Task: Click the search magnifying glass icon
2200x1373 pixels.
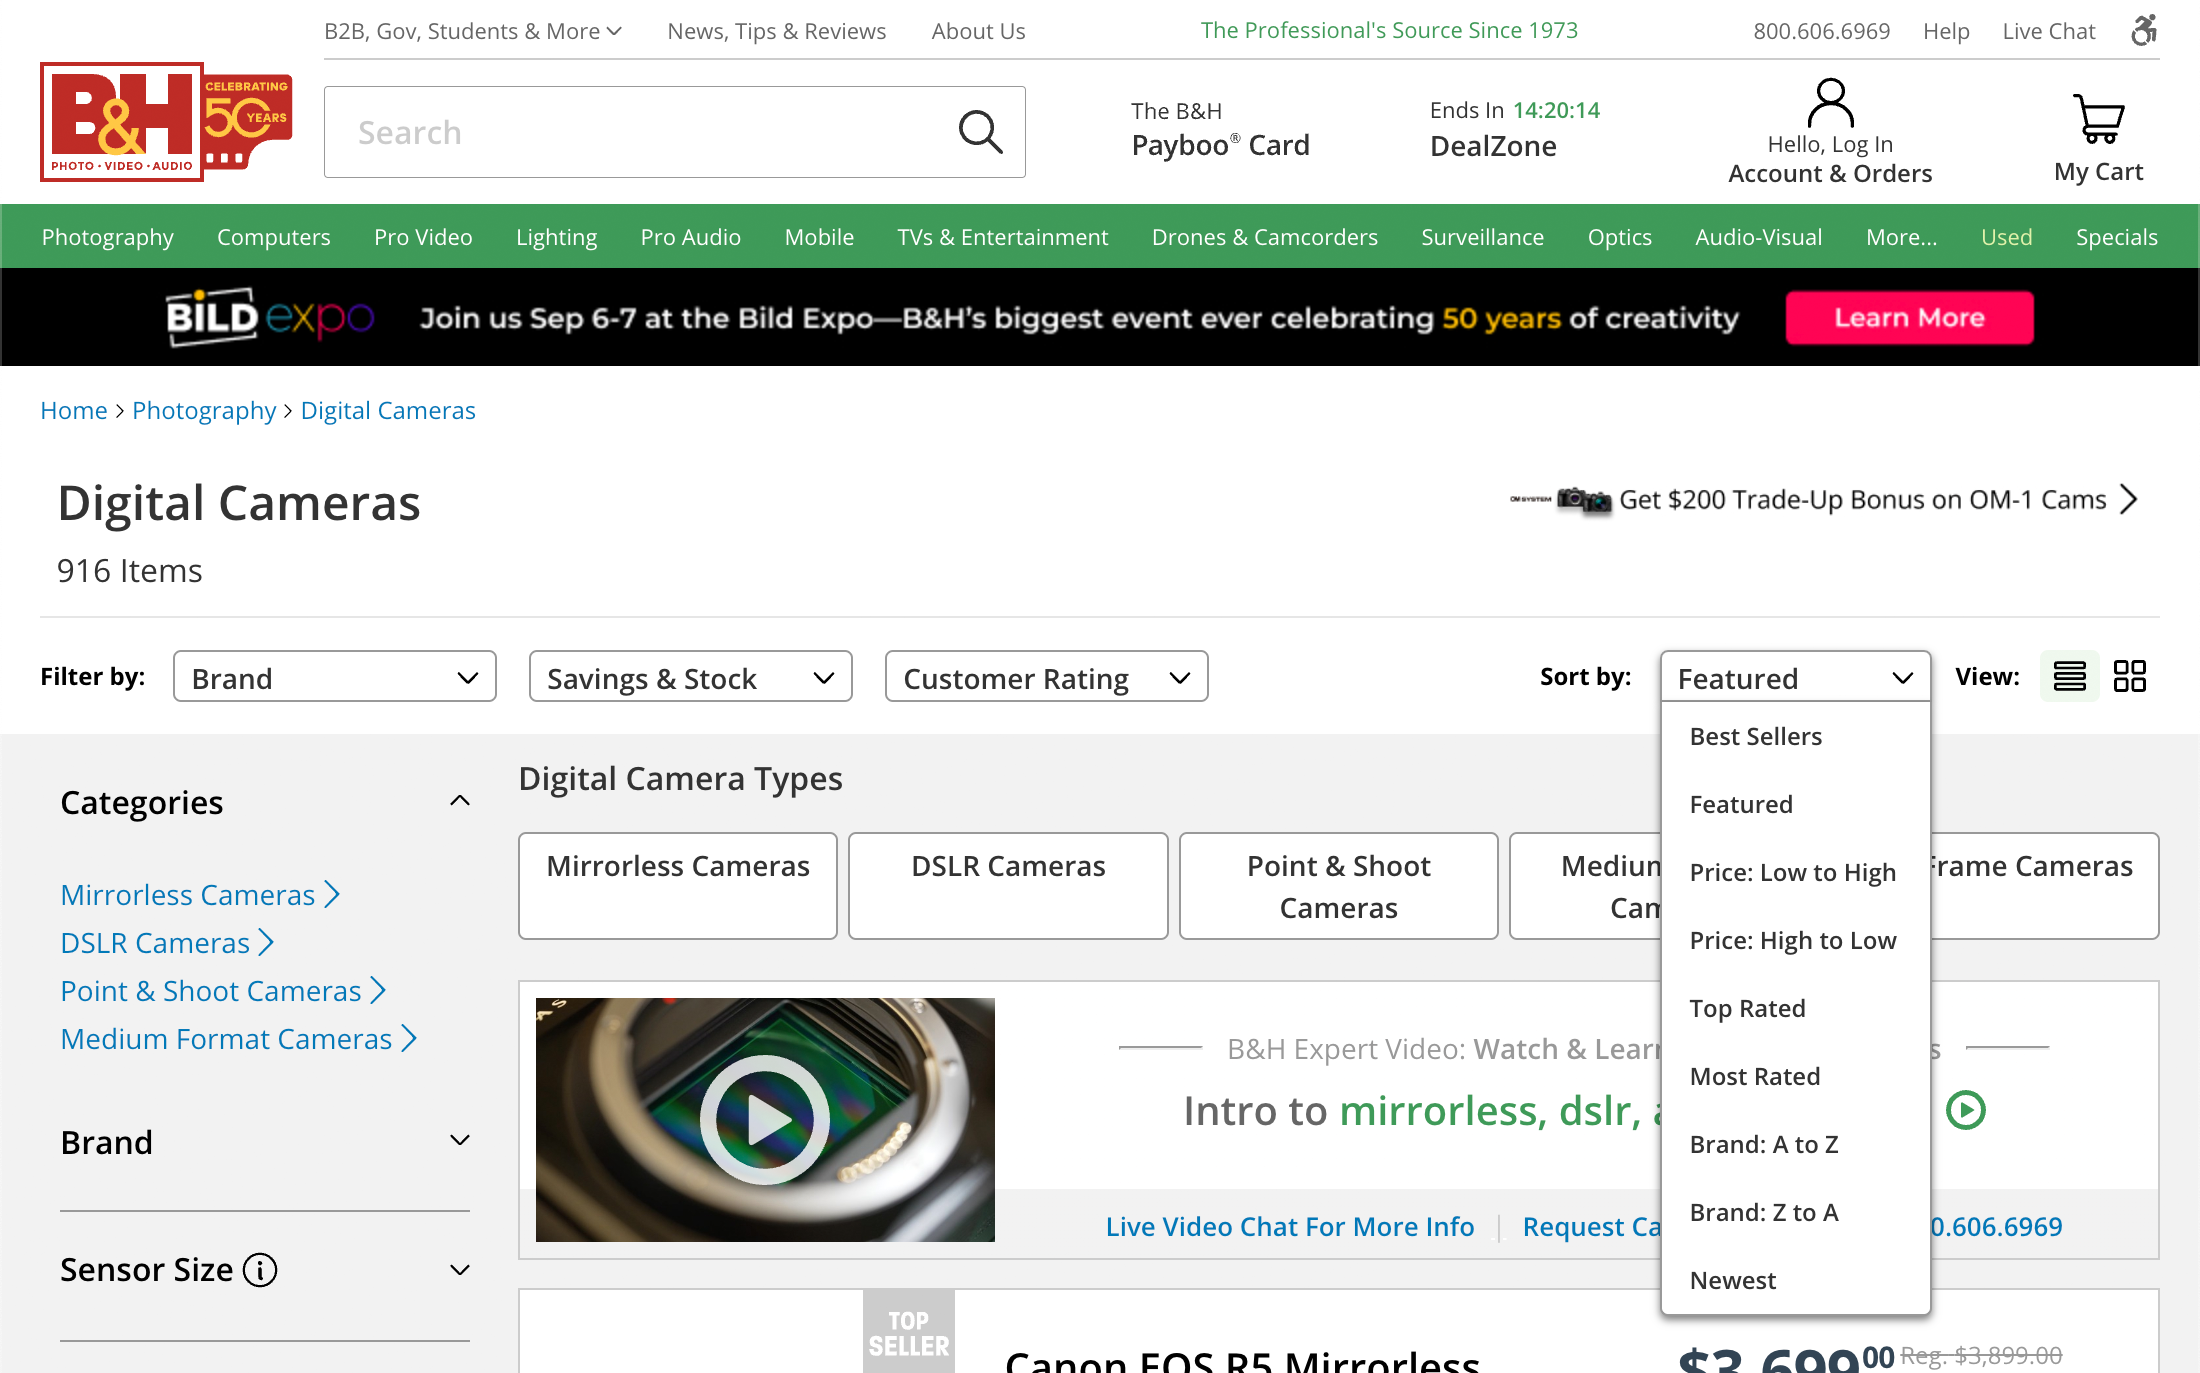Action: point(980,131)
